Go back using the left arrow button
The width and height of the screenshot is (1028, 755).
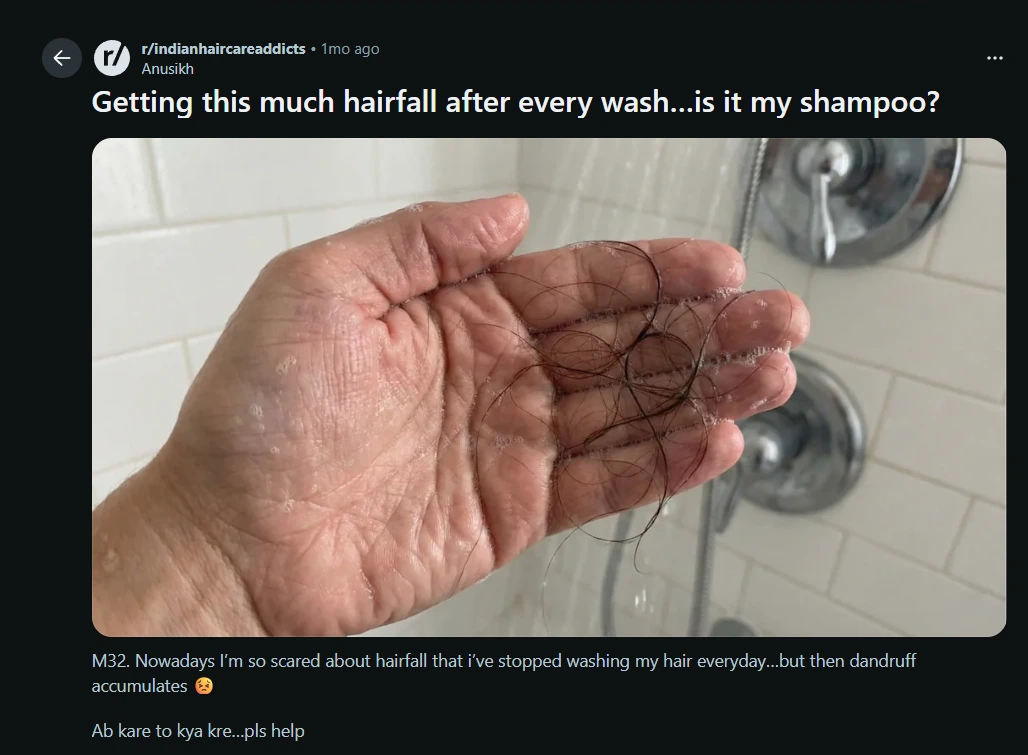tap(62, 58)
